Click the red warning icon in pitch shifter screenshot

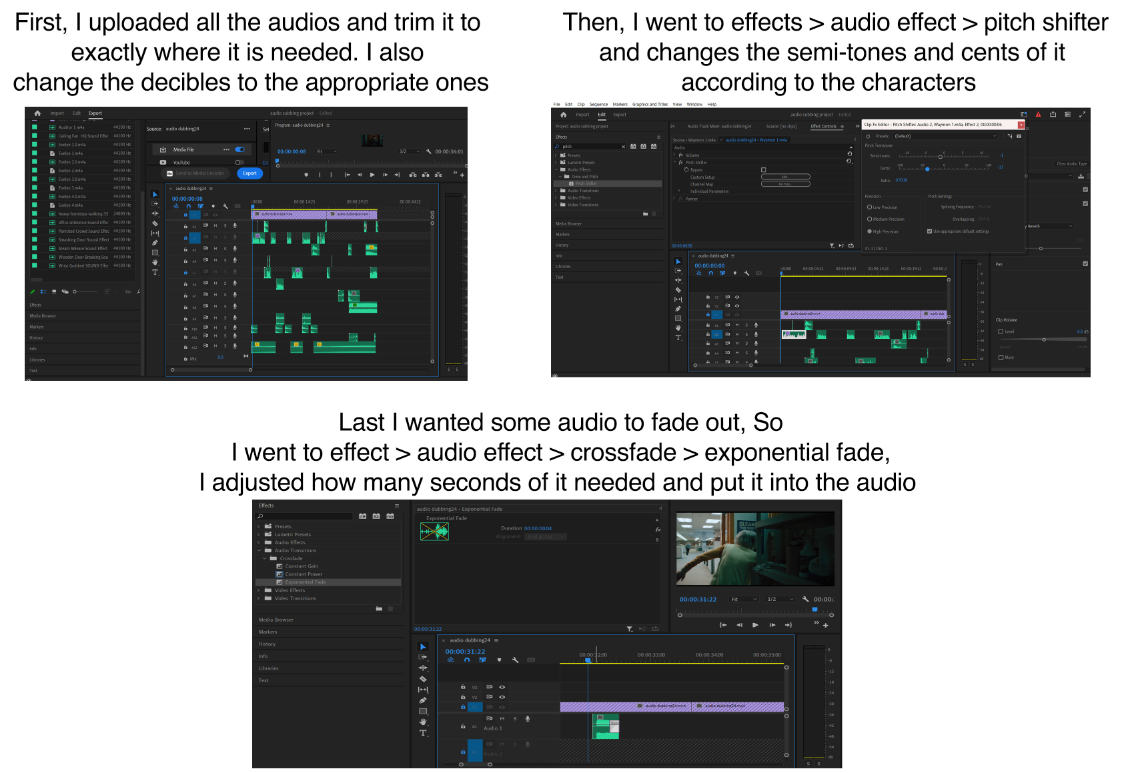[1038, 114]
